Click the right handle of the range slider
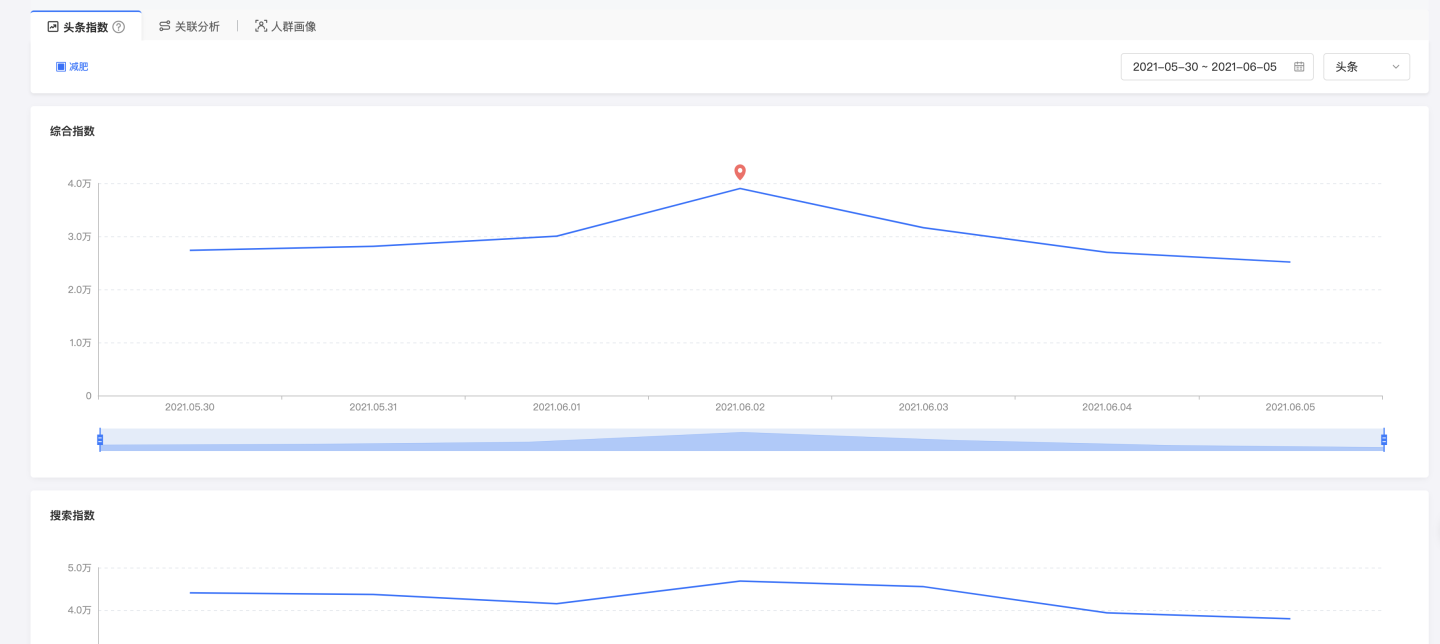The width and height of the screenshot is (1440, 644). coord(1384,440)
